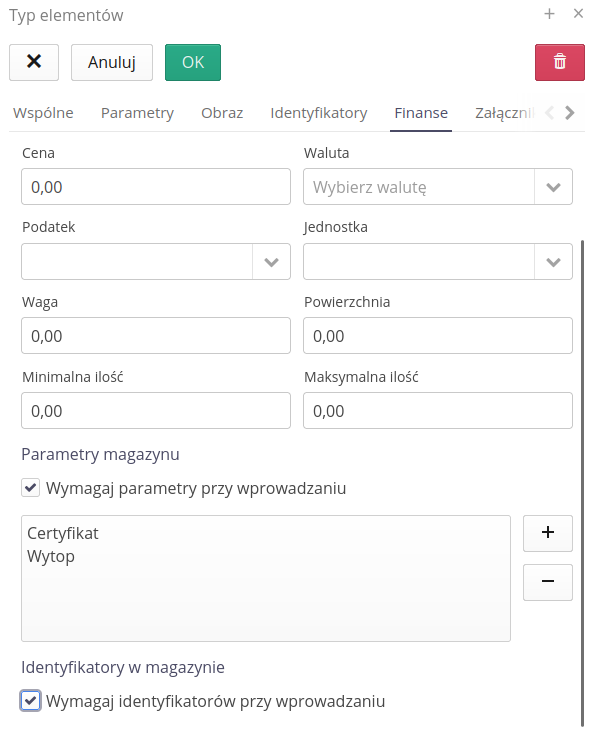This screenshot has width=592, height=734.
Task: Add a warehouse parameter with the plus button
Action: click(548, 533)
